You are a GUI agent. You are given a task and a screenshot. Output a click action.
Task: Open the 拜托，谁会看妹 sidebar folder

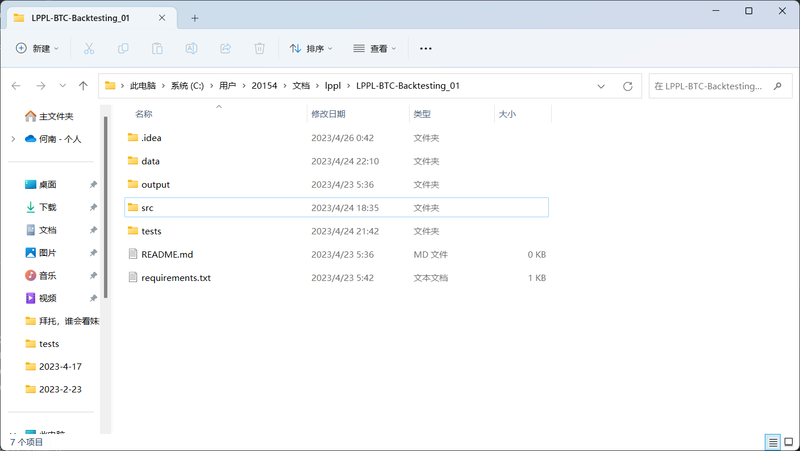coord(62,321)
